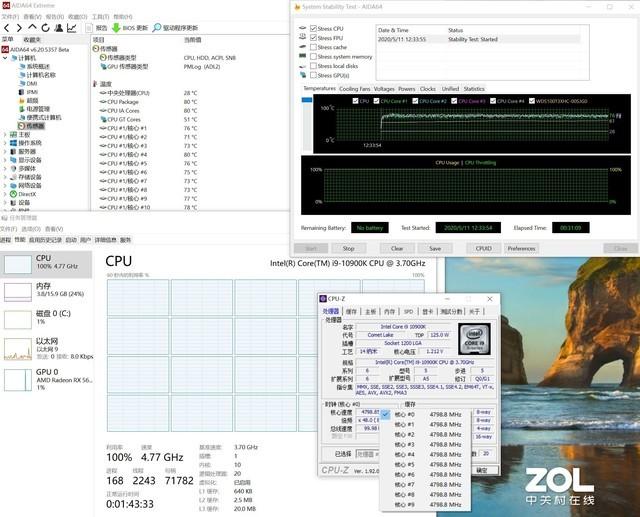Go back in AIDA64 toolbar
Viewport: 640px width, 517px height.
tap(7, 28)
